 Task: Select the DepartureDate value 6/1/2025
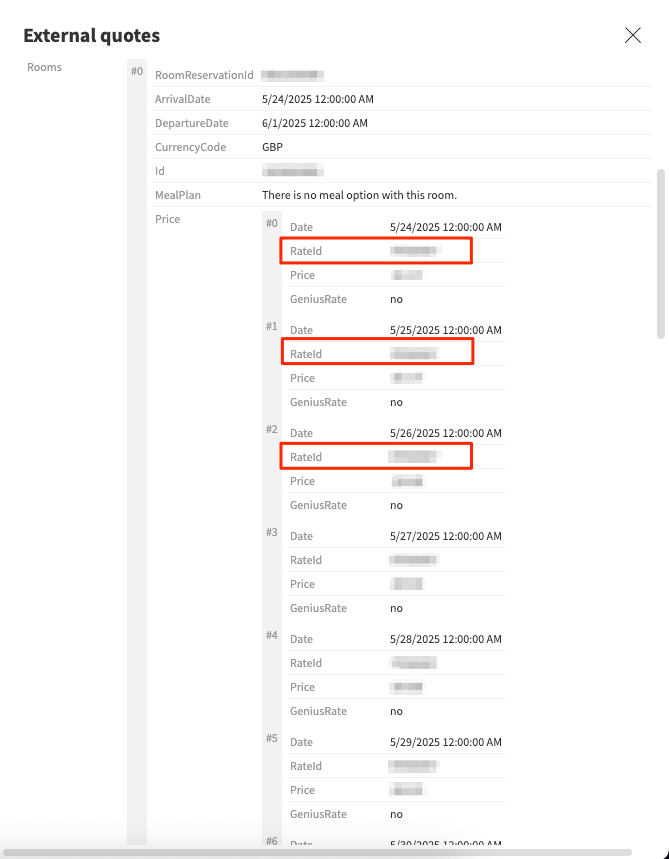point(314,123)
